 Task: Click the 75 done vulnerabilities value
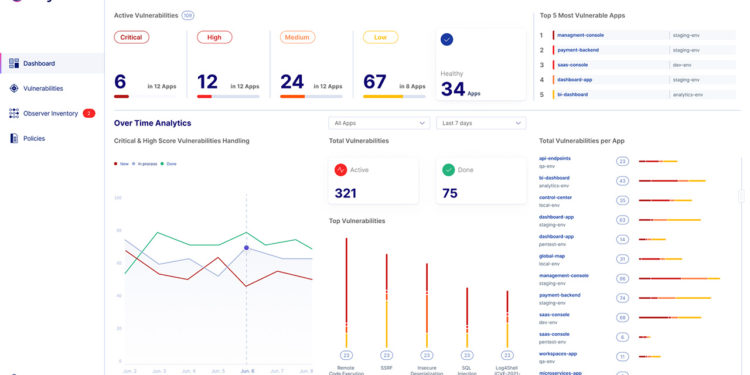(450, 193)
